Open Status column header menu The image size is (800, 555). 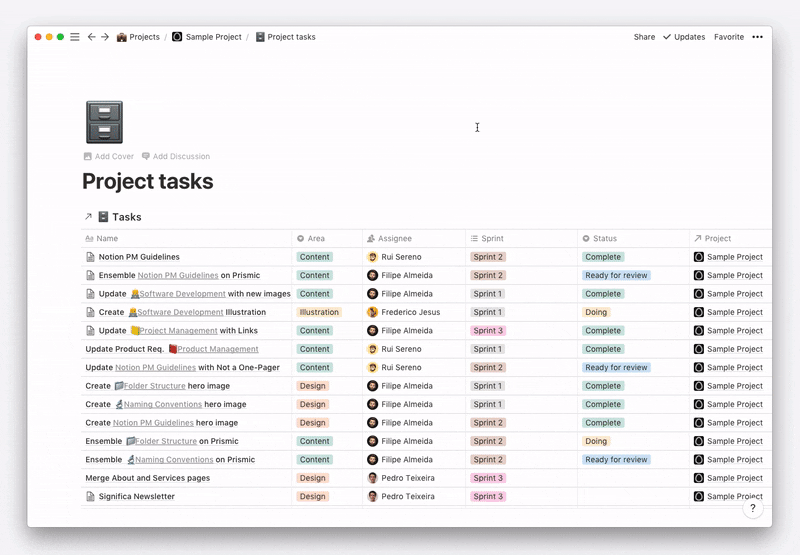(633, 238)
